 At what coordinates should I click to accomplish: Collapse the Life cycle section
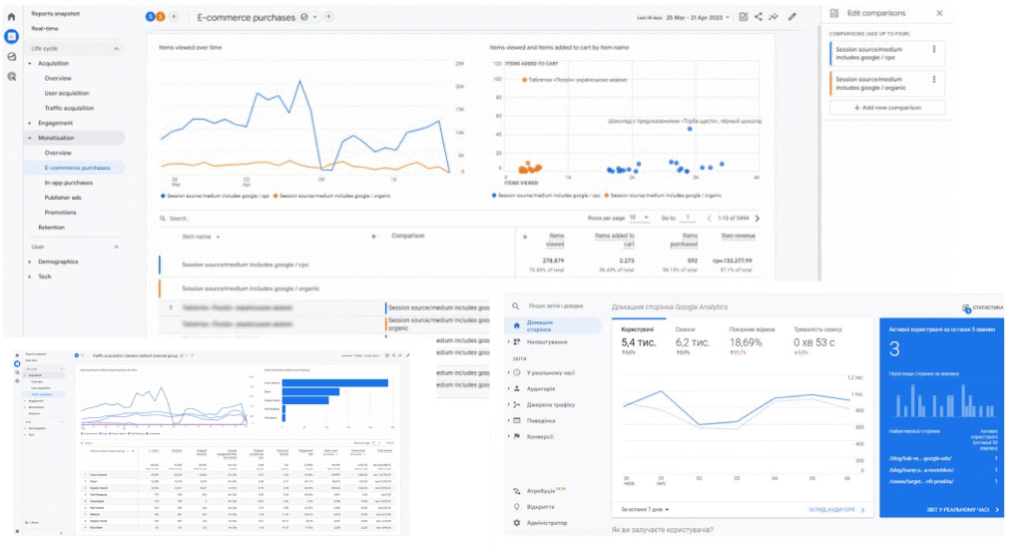coord(116,48)
